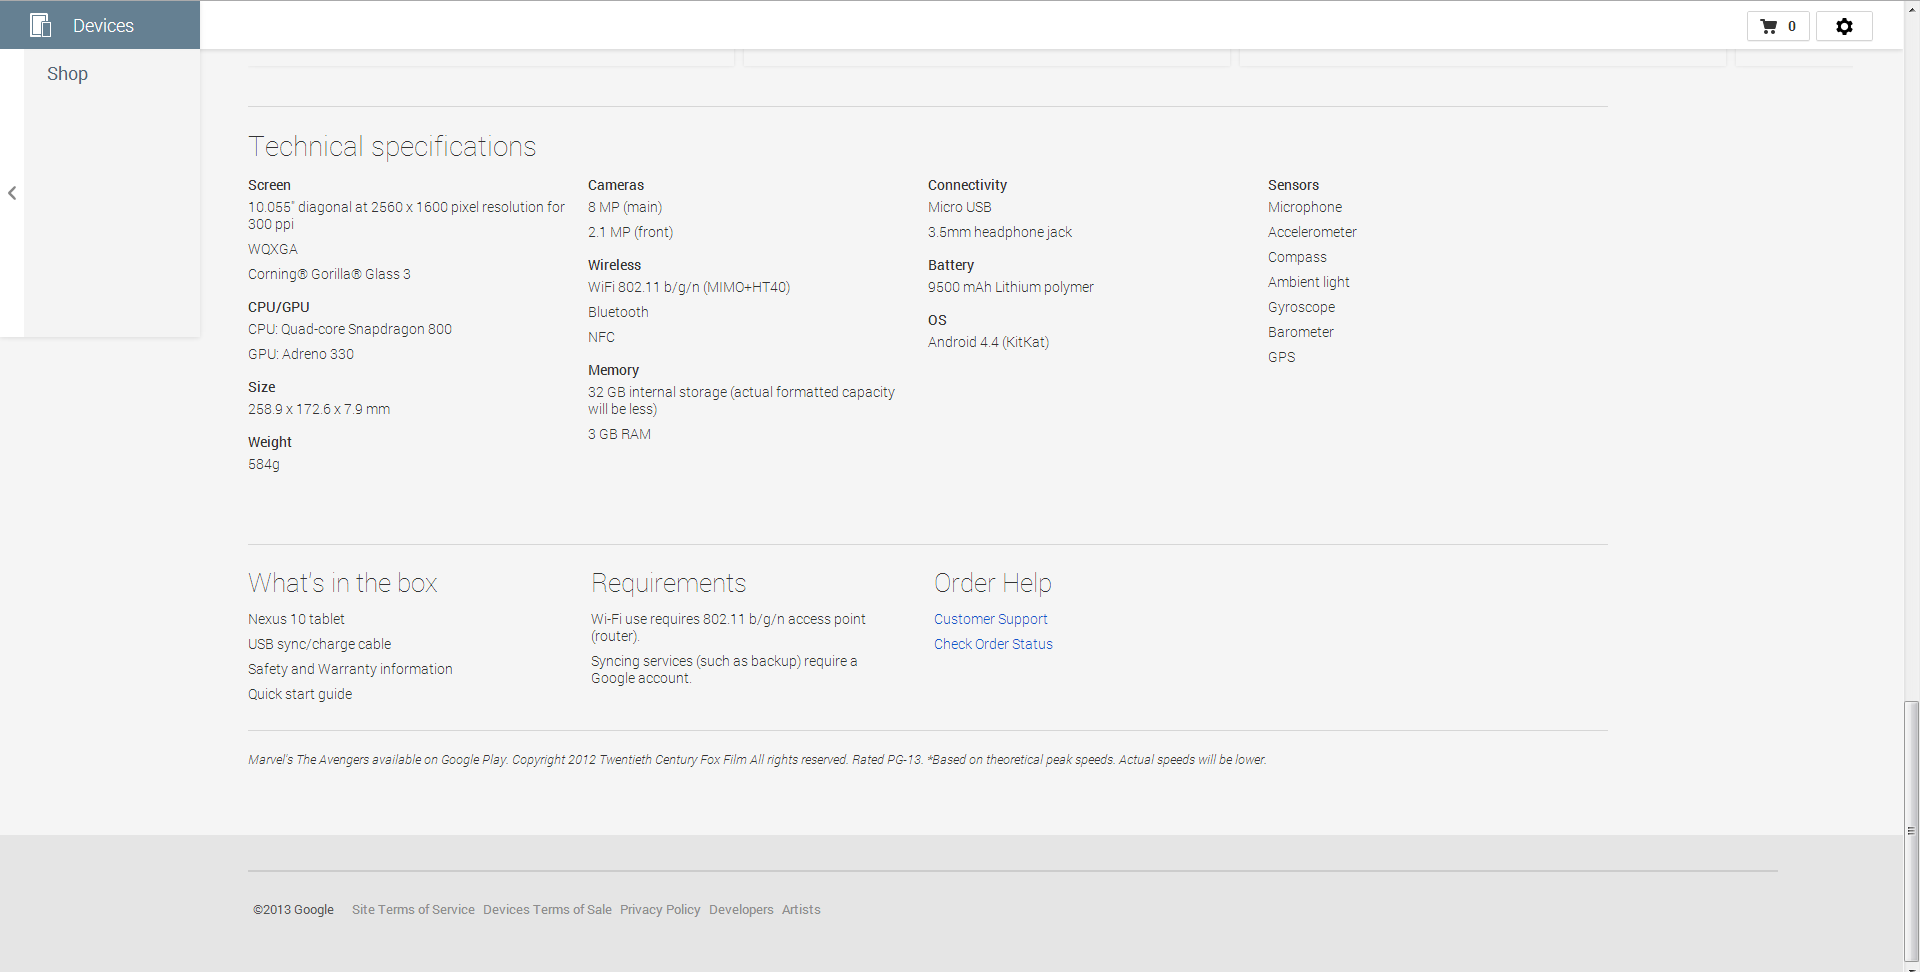
Task: Open the shopping cart
Action: (1777, 26)
